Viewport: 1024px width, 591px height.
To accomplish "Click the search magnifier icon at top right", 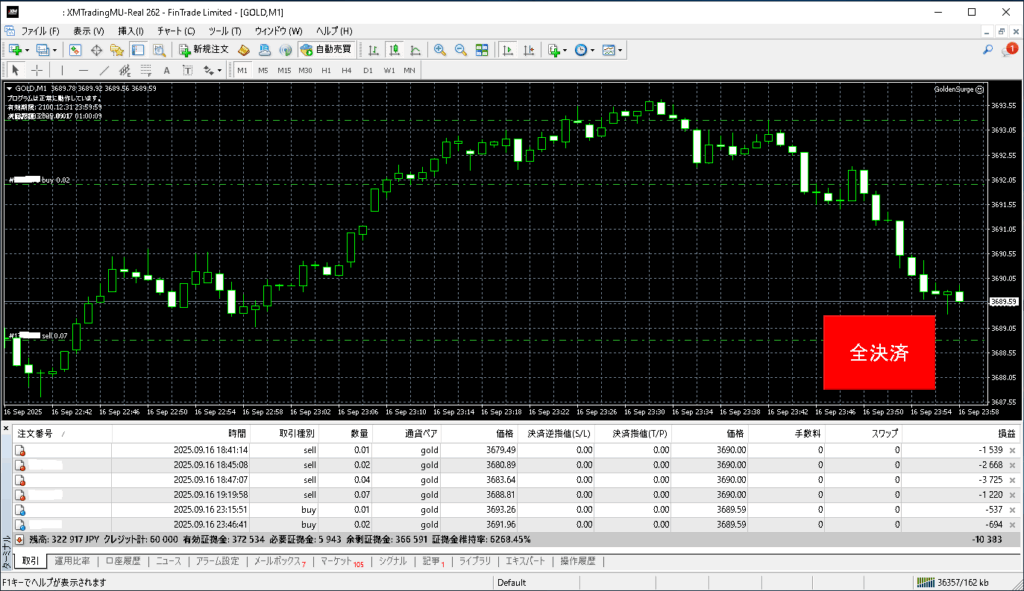I will [x=987, y=49].
